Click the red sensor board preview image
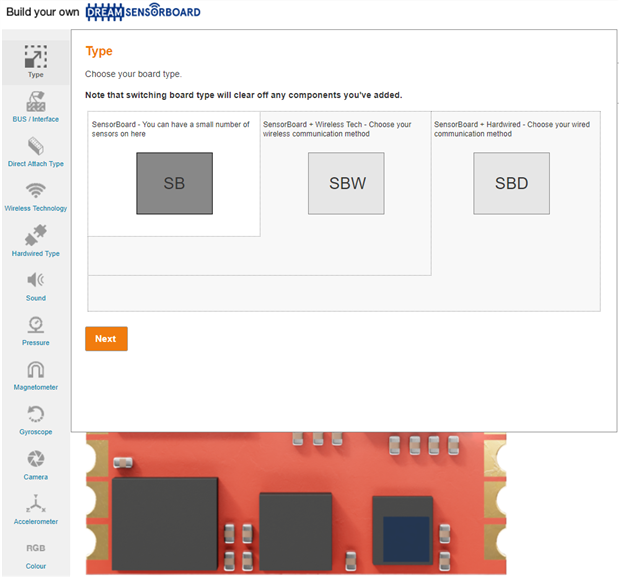619x577 pixels. pos(296,503)
